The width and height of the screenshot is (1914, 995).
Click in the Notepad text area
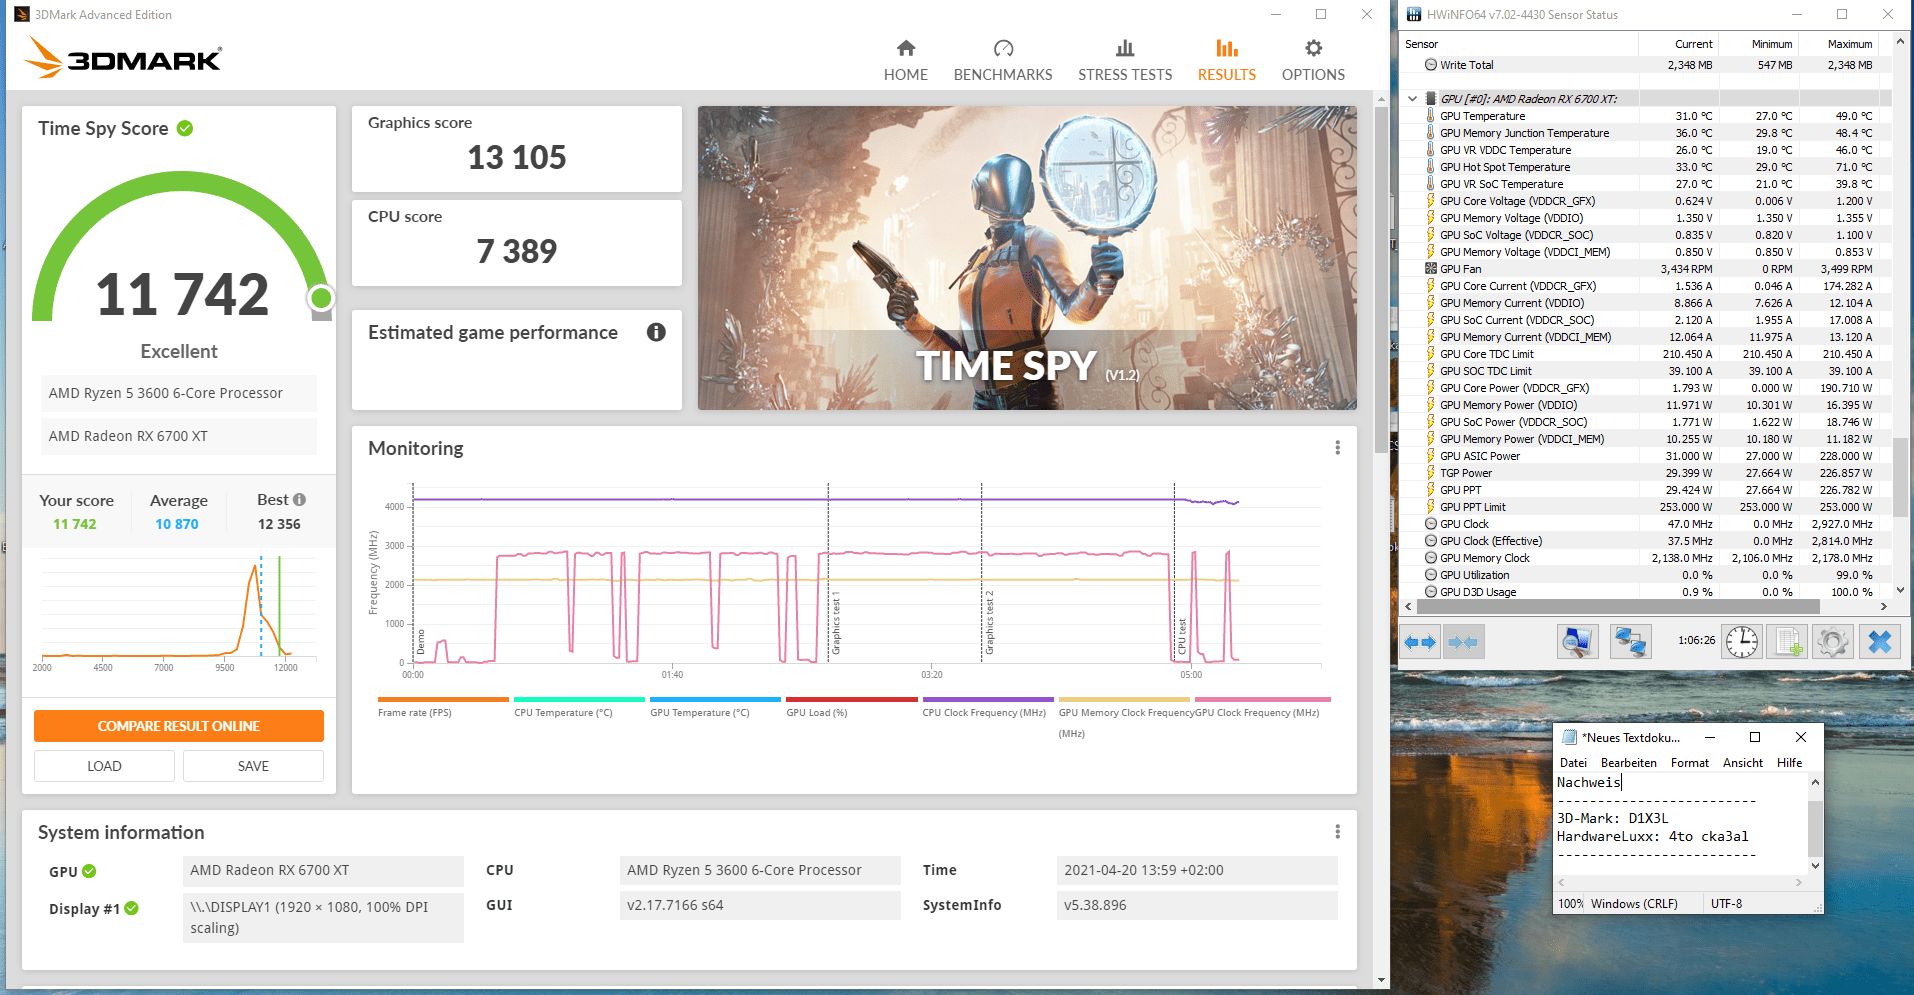click(1680, 824)
